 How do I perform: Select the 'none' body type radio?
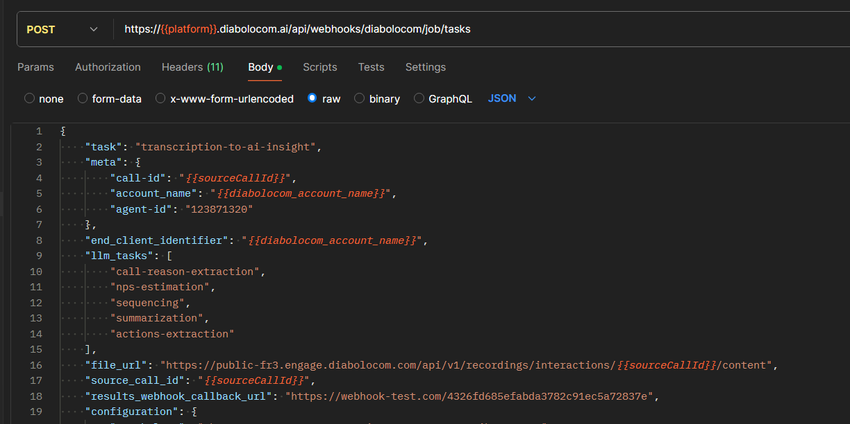[x=30, y=99]
